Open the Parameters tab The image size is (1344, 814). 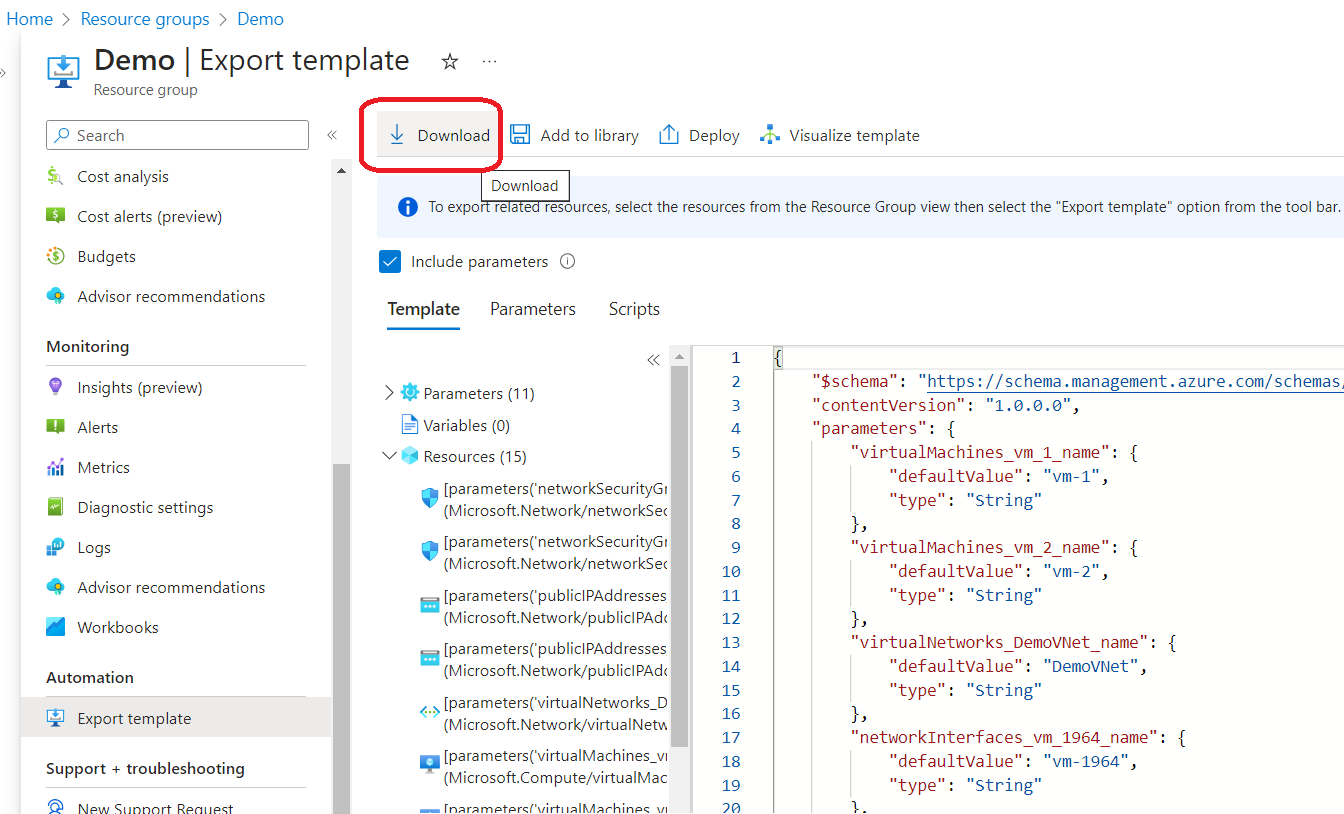[x=532, y=309]
